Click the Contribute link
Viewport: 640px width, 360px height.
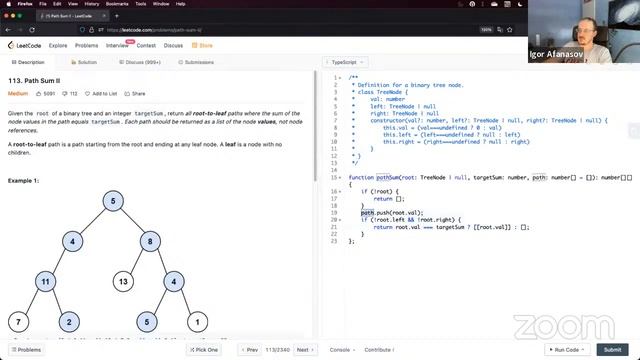pyautogui.click(x=379, y=350)
